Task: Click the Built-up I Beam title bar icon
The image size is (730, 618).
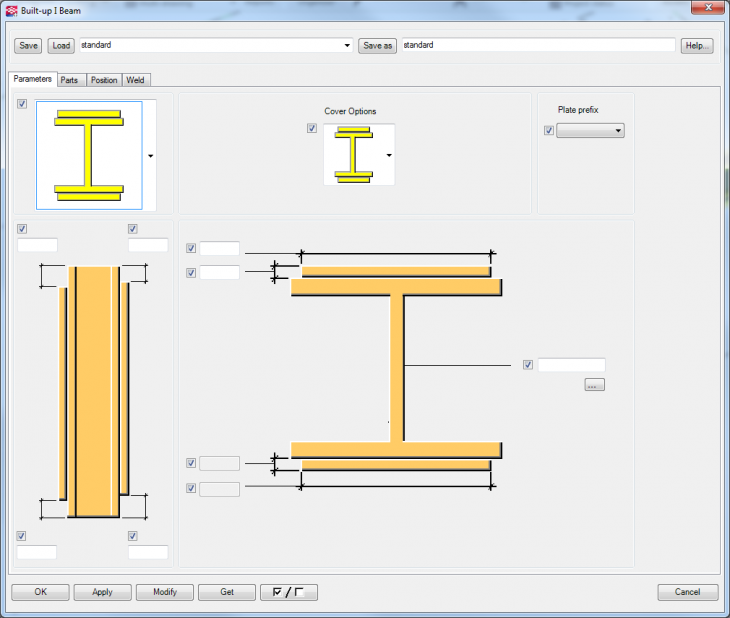Action: click(x=11, y=10)
